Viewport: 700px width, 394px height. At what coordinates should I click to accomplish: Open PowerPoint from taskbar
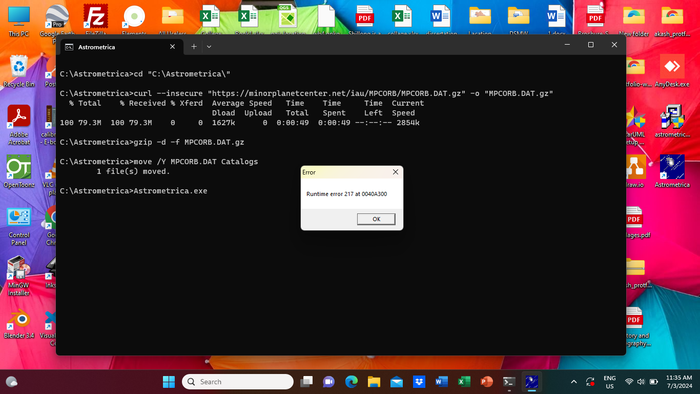coord(487,382)
